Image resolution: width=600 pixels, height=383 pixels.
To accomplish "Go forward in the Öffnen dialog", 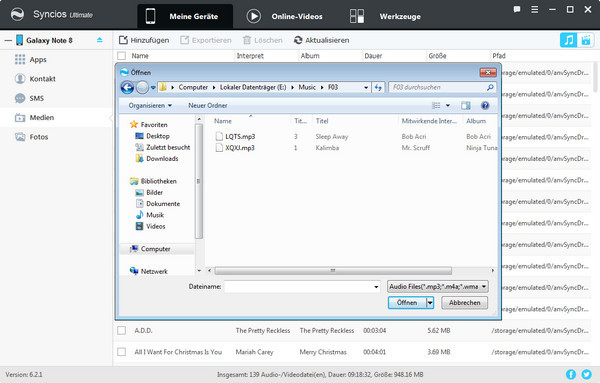I will [x=142, y=88].
